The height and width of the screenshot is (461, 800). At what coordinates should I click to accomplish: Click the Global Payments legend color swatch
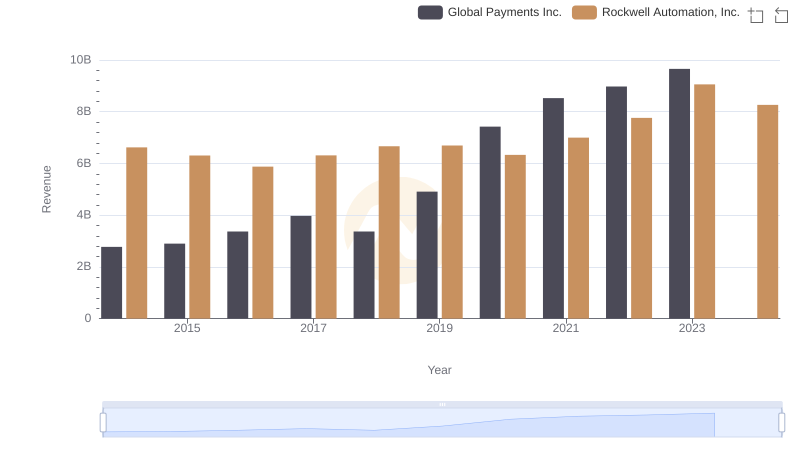(430, 12)
